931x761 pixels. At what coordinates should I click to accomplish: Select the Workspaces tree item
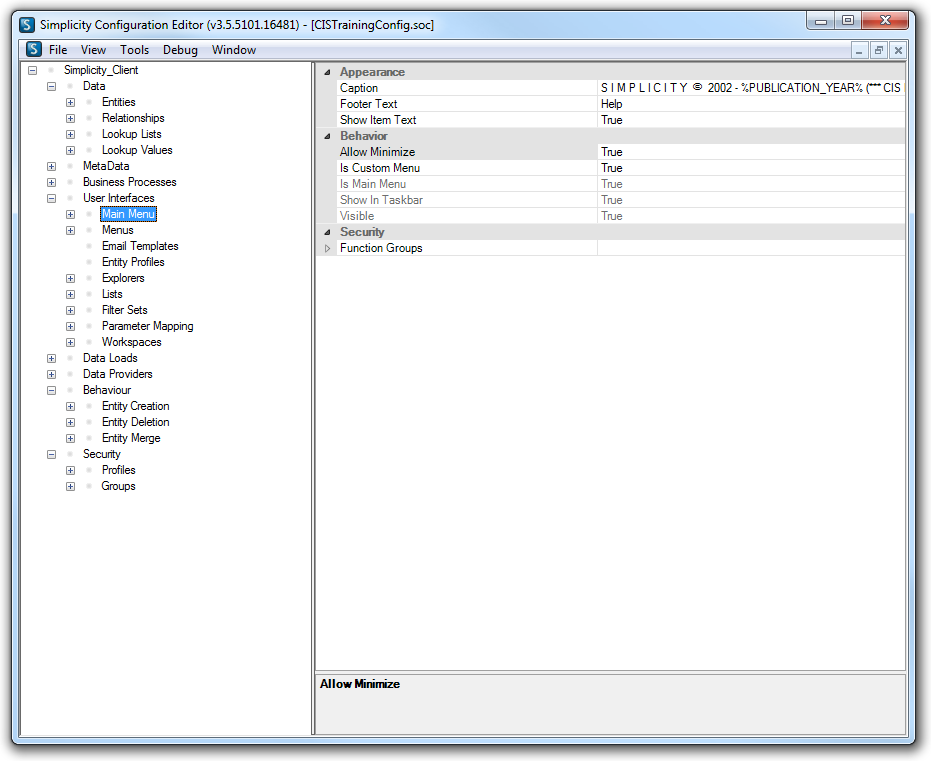131,342
